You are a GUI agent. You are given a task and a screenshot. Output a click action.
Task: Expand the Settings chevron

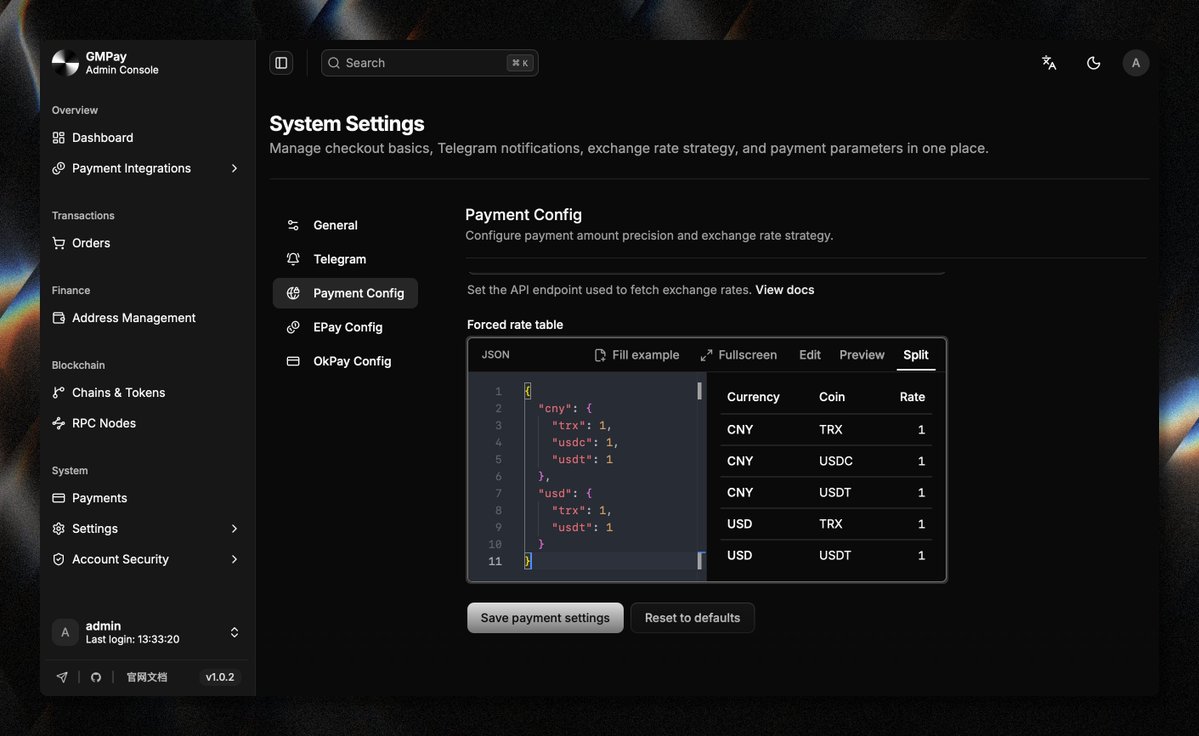(234, 529)
